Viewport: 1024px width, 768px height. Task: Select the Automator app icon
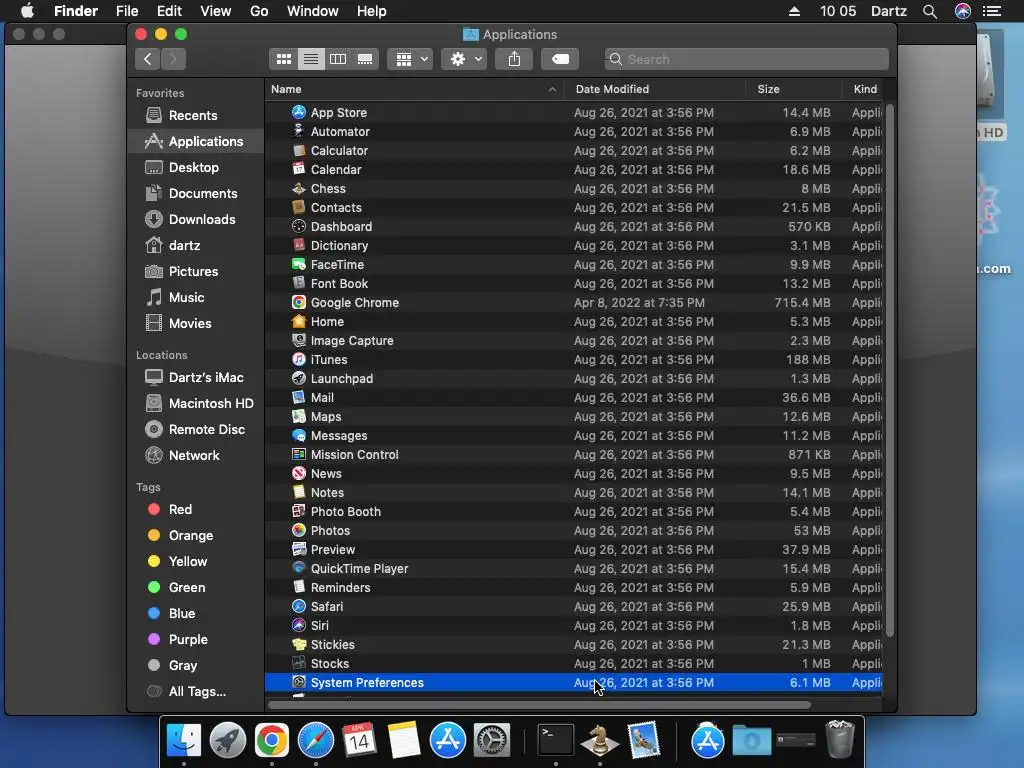click(x=298, y=131)
